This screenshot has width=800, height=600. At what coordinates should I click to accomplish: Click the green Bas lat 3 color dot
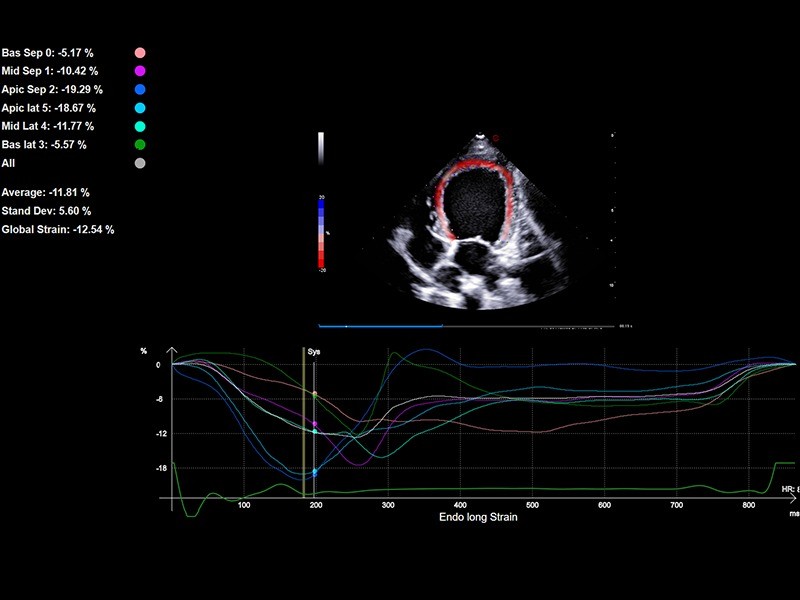pyautogui.click(x=140, y=144)
